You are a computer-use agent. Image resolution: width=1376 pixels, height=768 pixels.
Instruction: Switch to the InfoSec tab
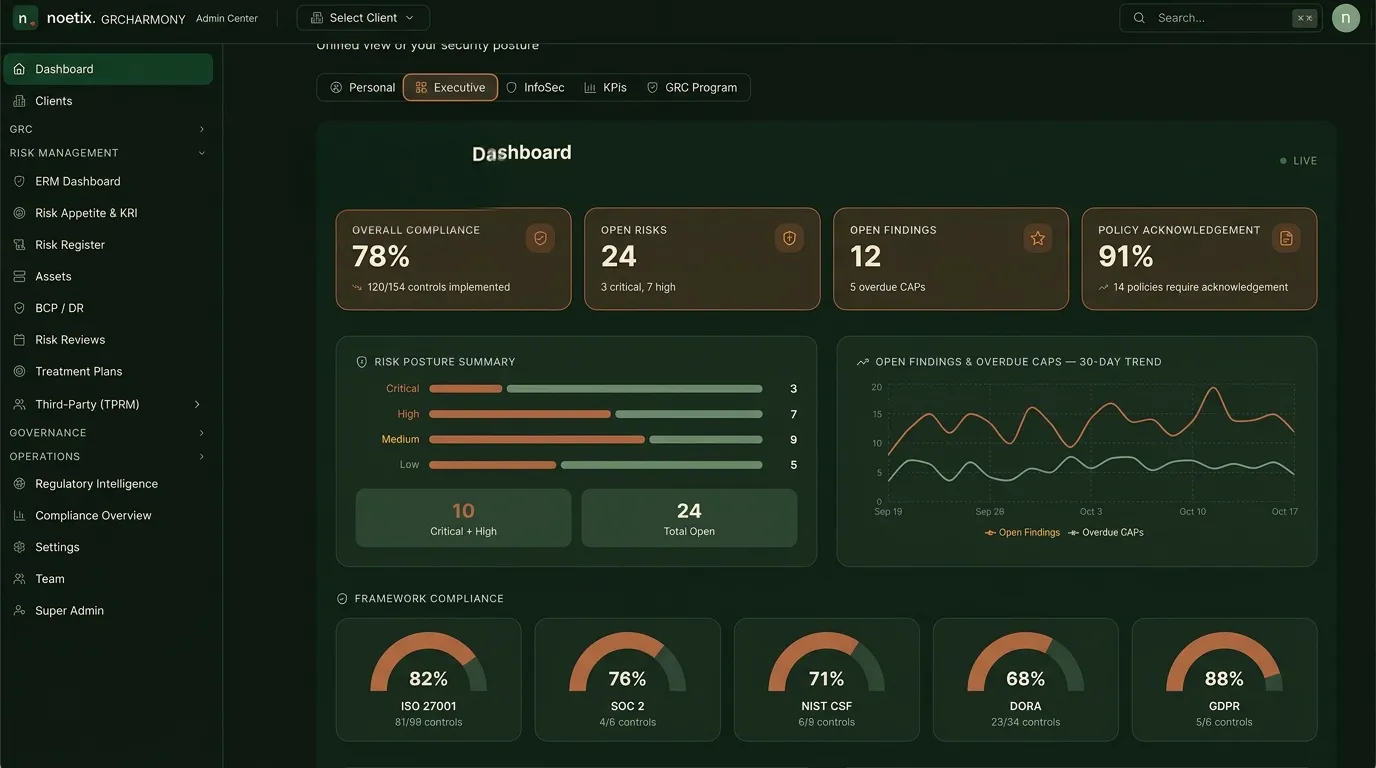coord(535,88)
